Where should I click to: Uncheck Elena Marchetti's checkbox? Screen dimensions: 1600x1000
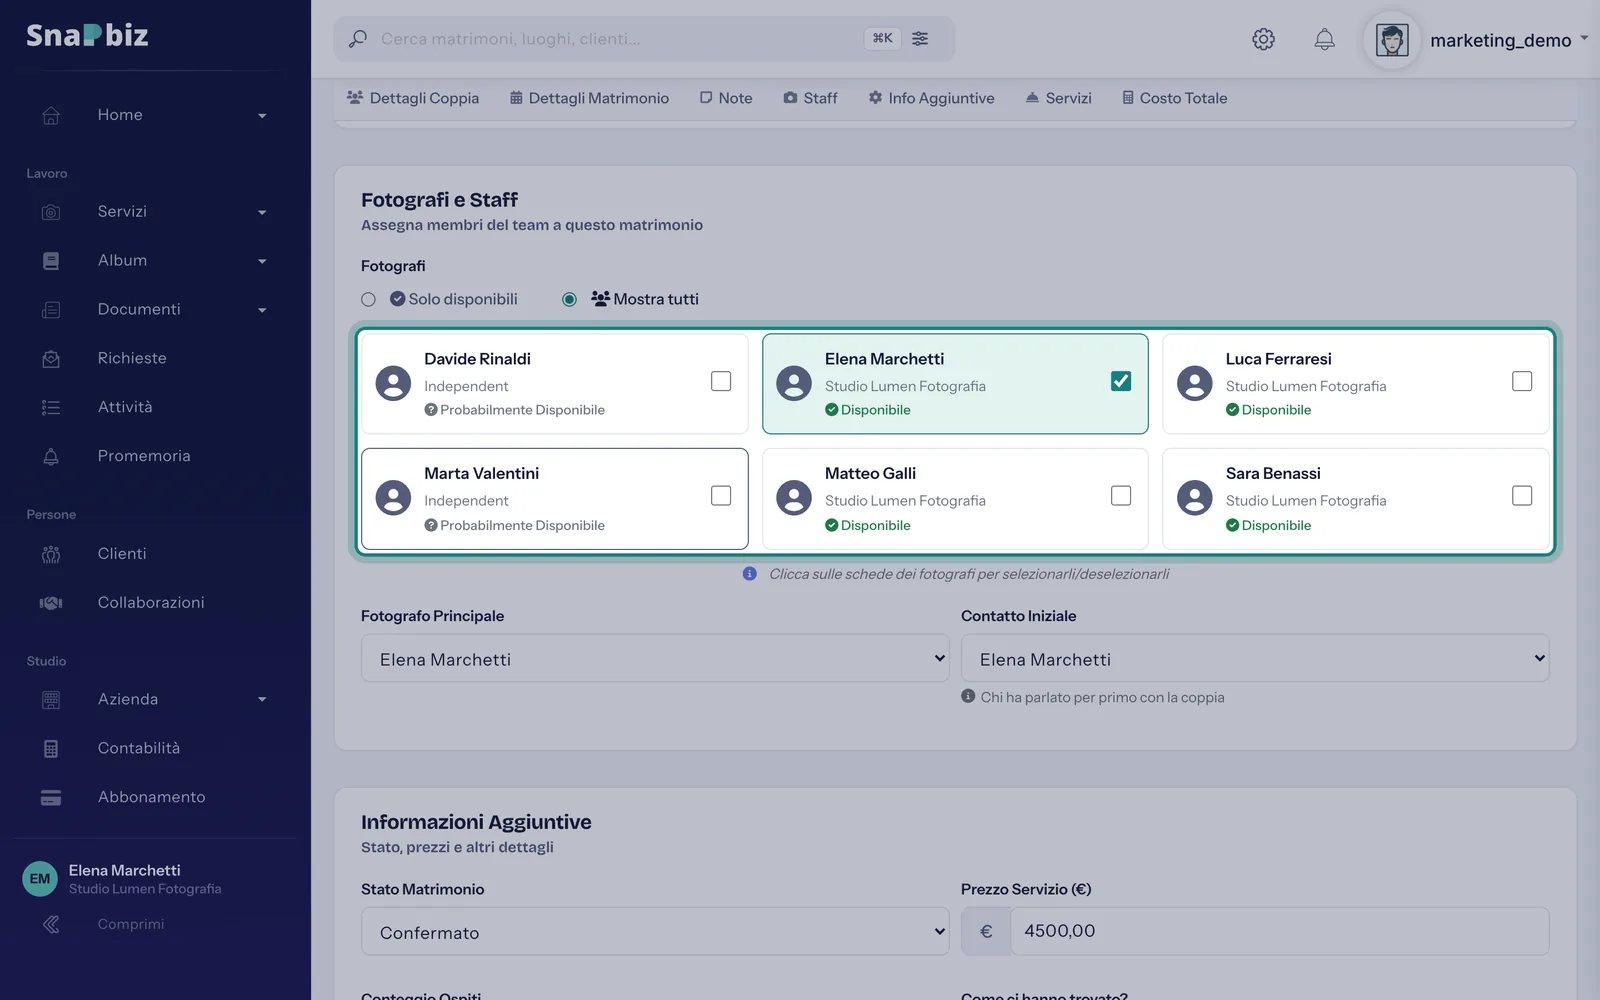(1121, 381)
